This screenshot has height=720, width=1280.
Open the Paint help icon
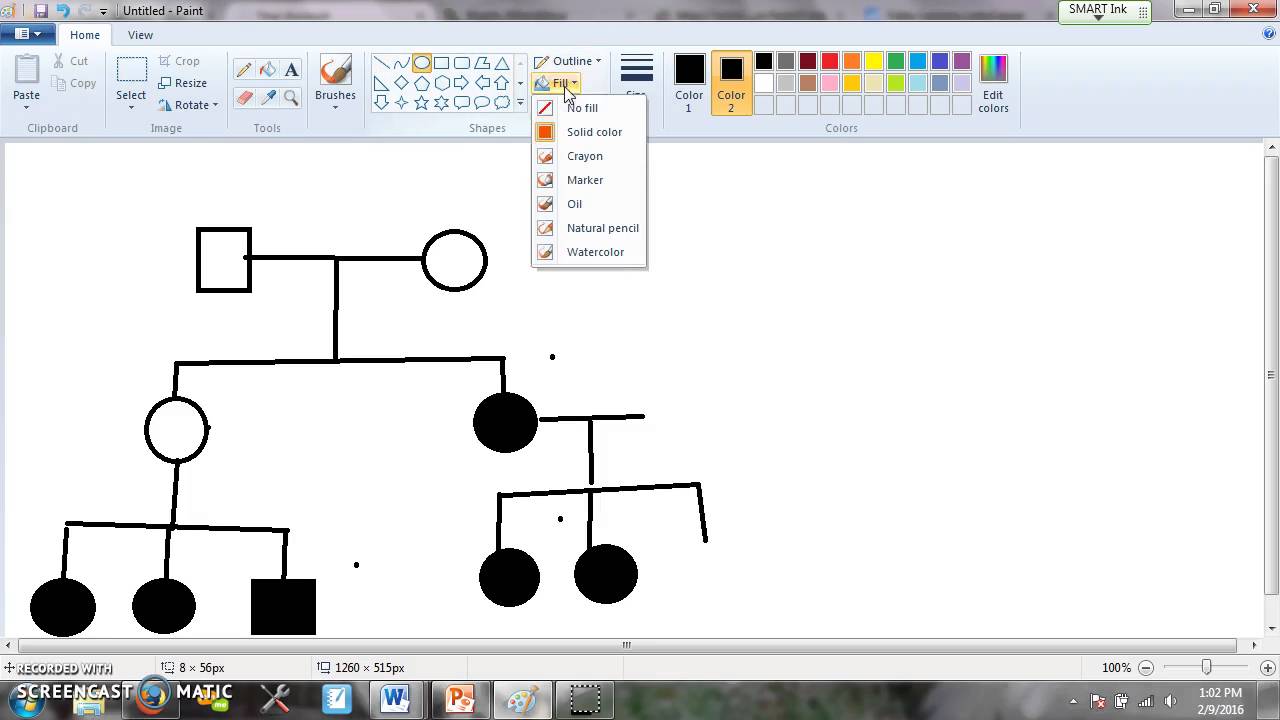click(x=1269, y=34)
